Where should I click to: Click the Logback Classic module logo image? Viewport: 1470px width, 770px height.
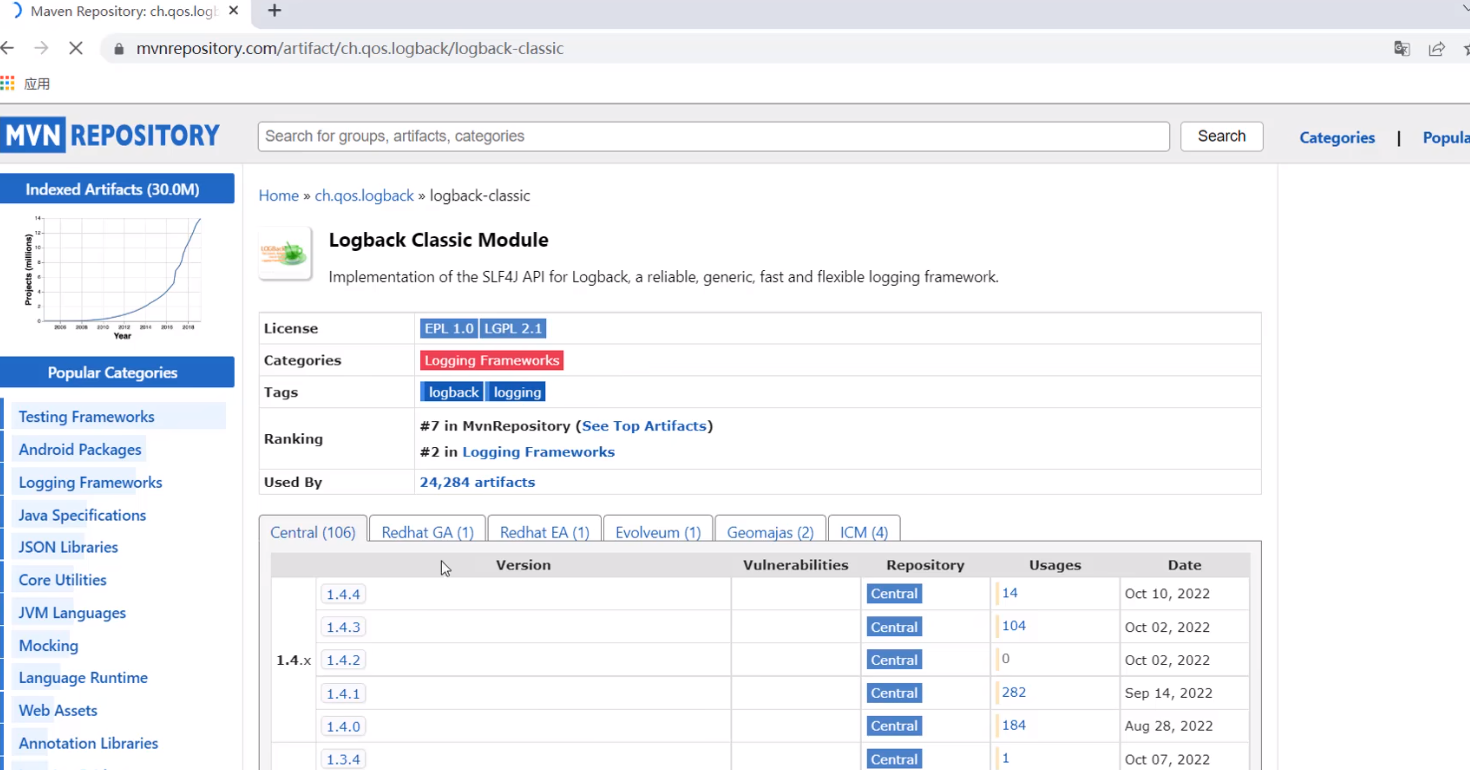point(285,252)
